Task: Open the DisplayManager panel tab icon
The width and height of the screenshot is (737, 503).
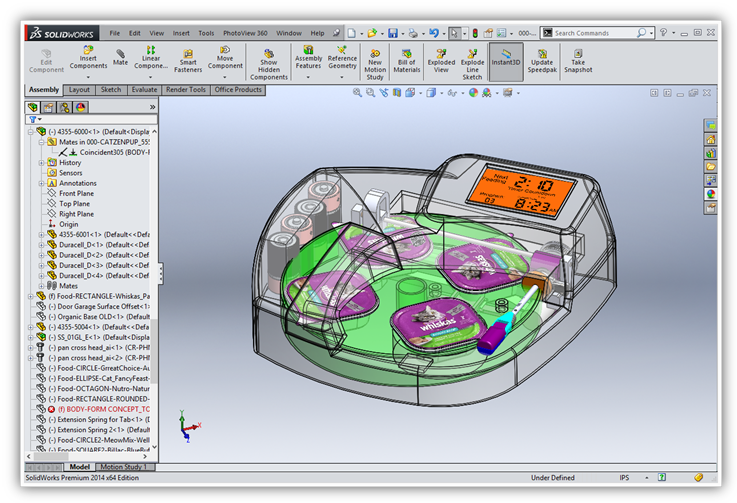Action: (82, 107)
